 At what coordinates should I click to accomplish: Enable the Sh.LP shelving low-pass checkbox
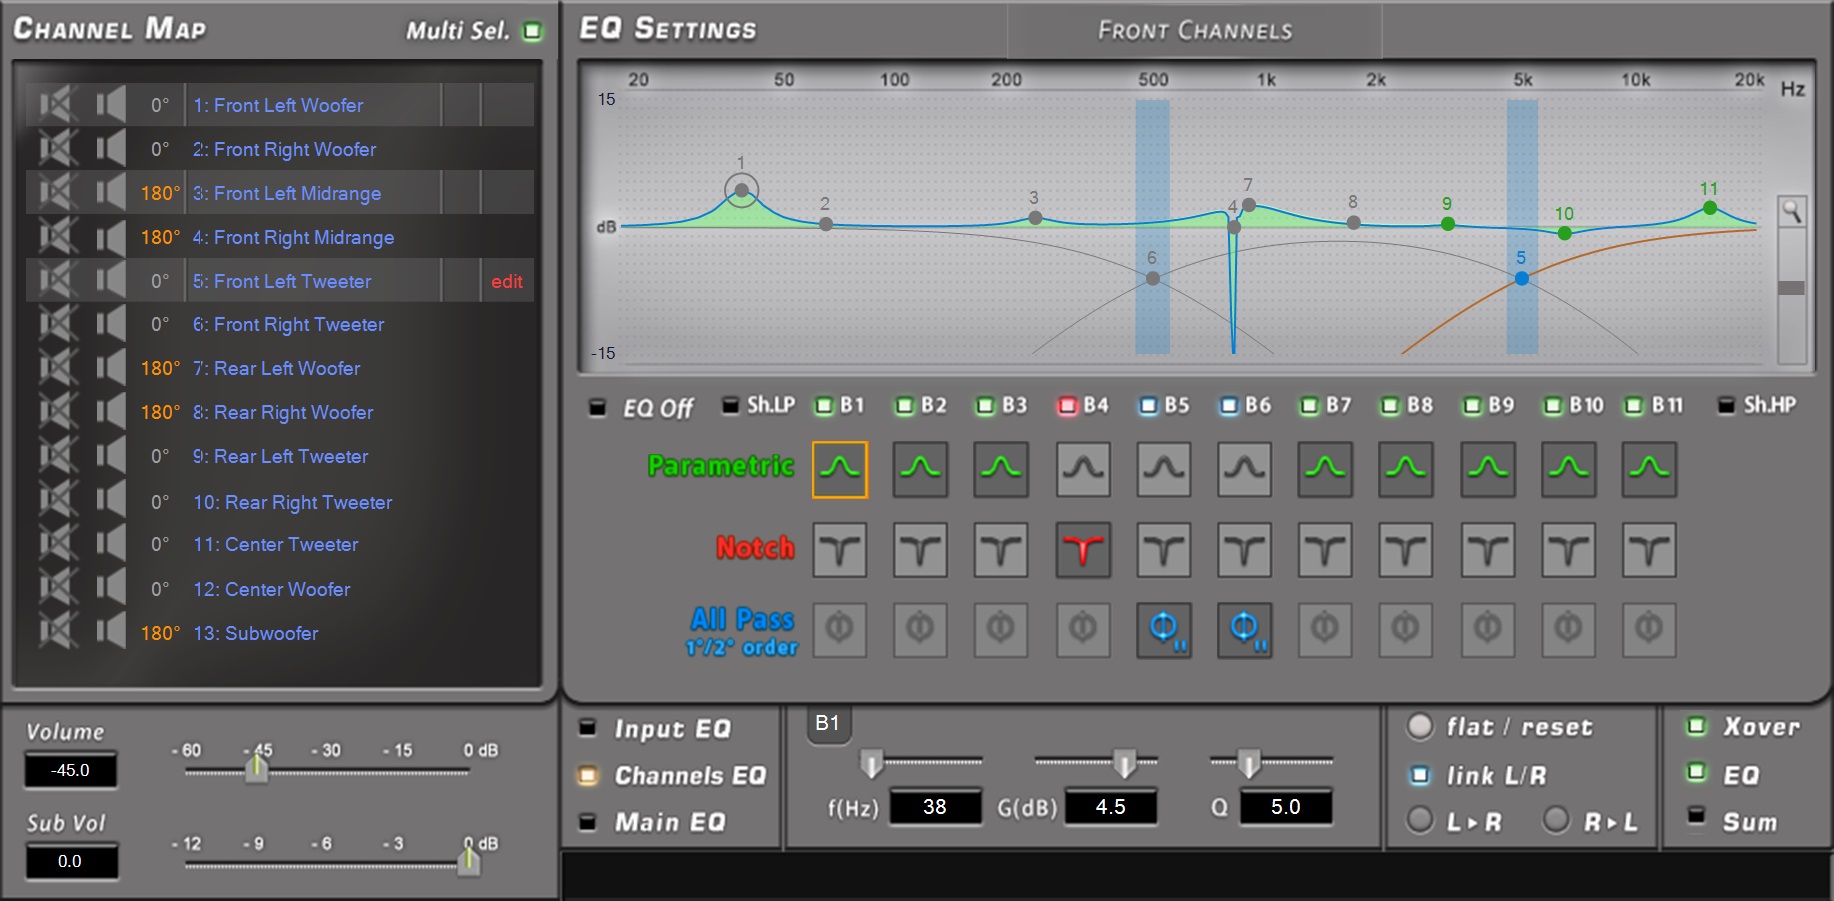(730, 406)
